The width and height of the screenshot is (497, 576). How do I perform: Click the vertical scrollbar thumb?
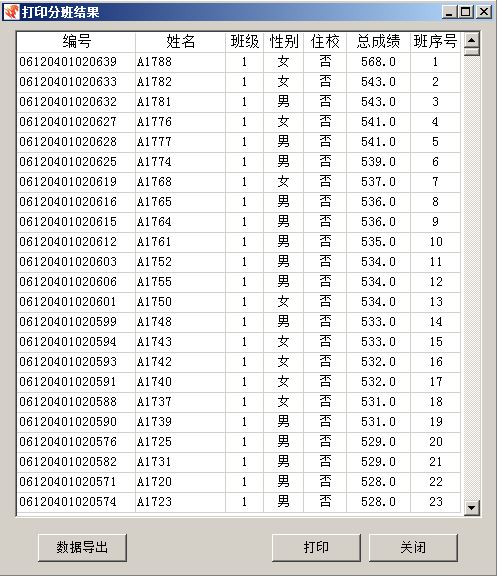pyautogui.click(x=472, y=51)
